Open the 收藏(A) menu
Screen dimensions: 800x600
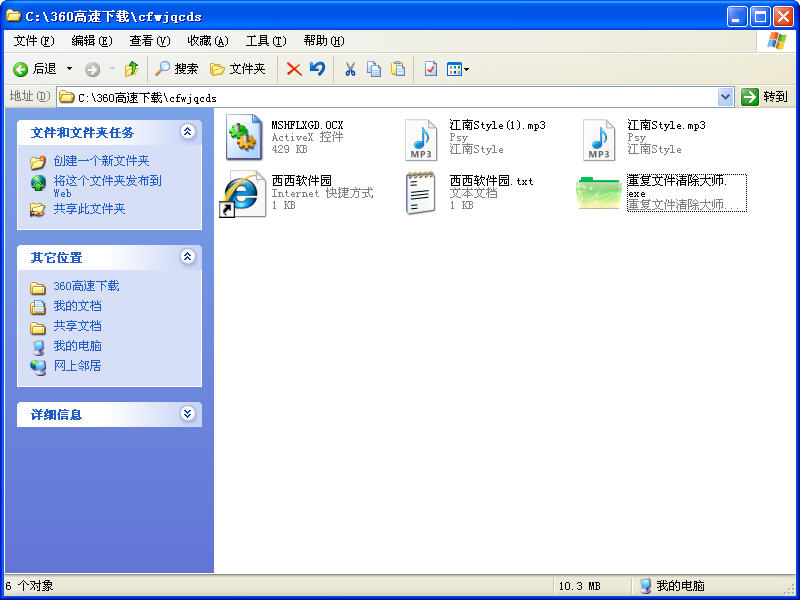[x=208, y=41]
